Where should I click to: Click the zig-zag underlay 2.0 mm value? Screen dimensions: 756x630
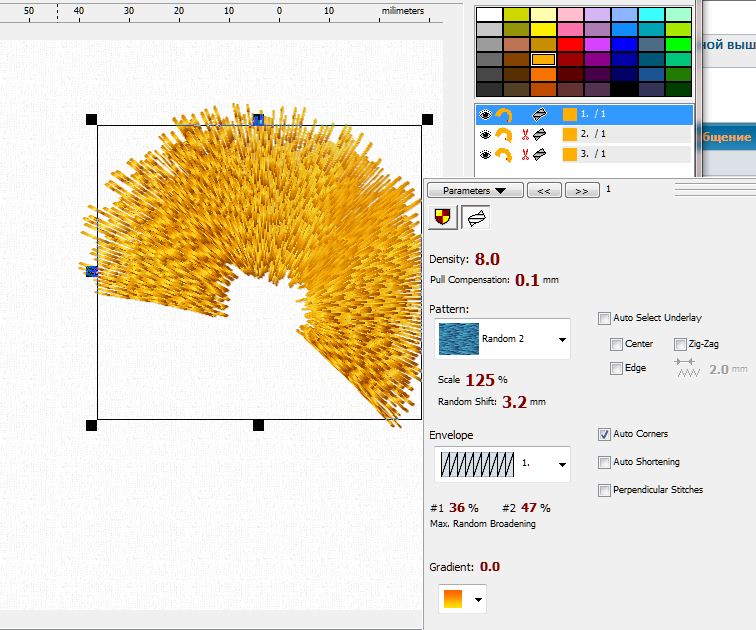click(x=718, y=370)
